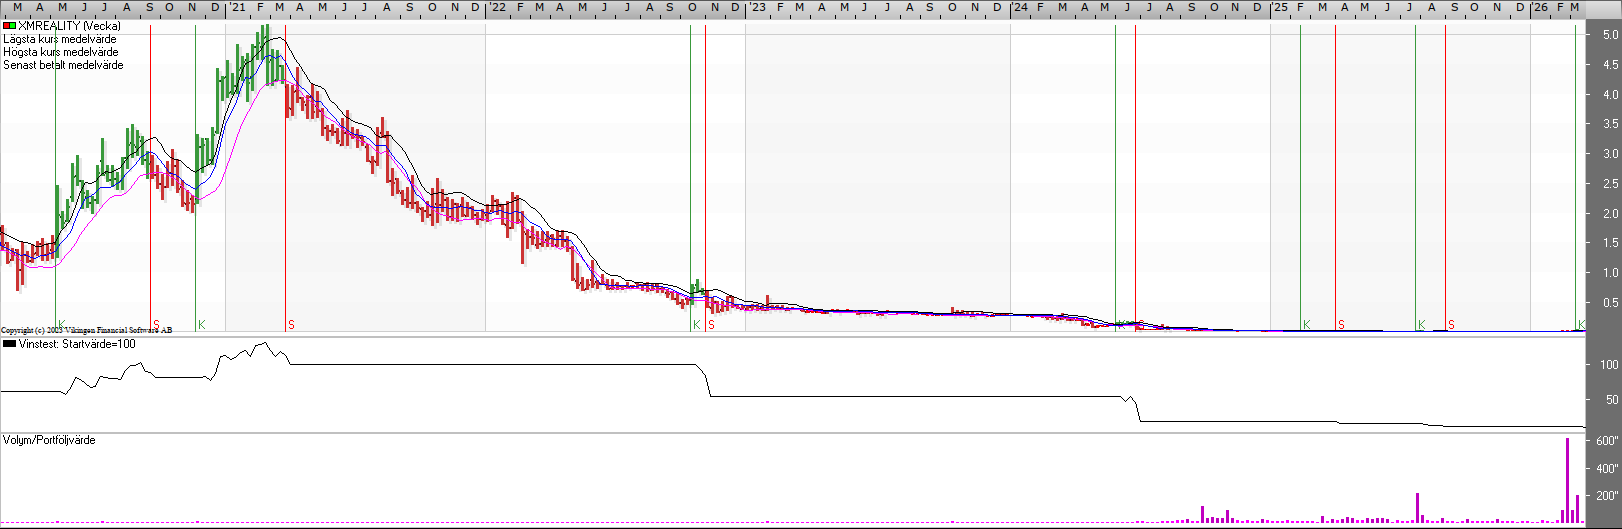This screenshot has height=529, width=1622.
Task: Click the Vikingen Financial Software copyright text
Action: (86, 330)
